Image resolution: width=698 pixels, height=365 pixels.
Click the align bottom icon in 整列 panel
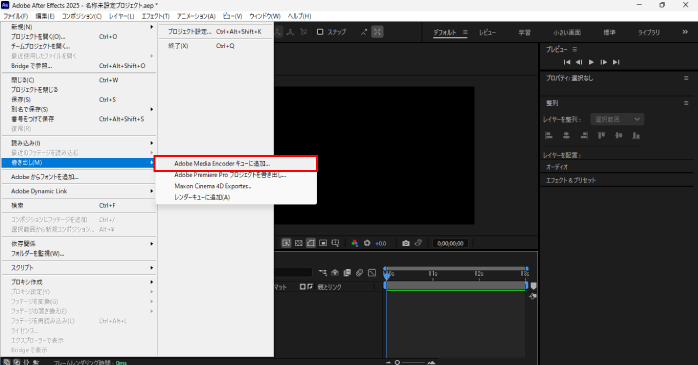(636, 135)
